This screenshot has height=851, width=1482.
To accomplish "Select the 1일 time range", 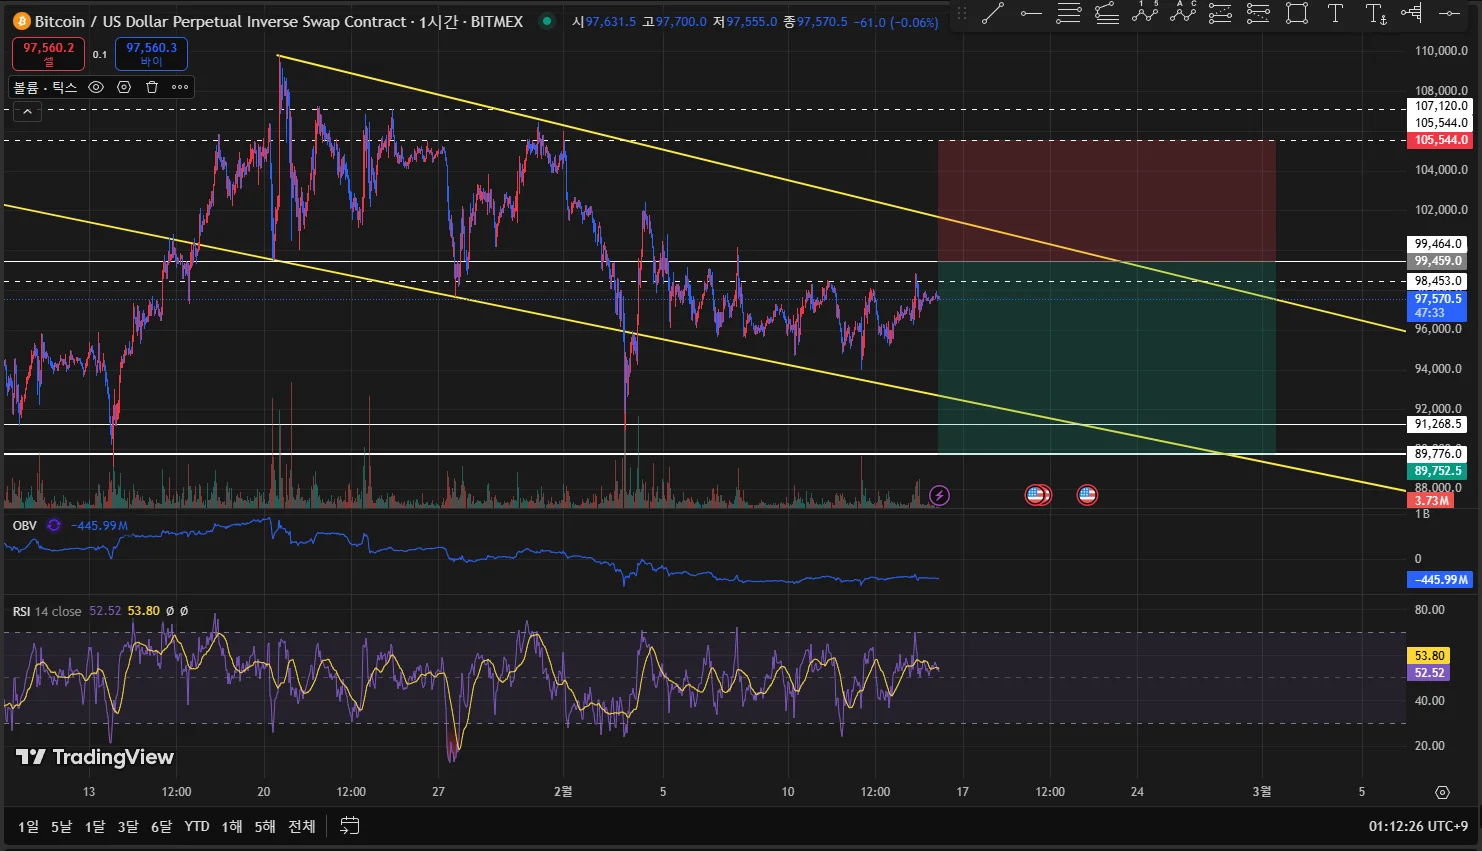I will pos(28,826).
